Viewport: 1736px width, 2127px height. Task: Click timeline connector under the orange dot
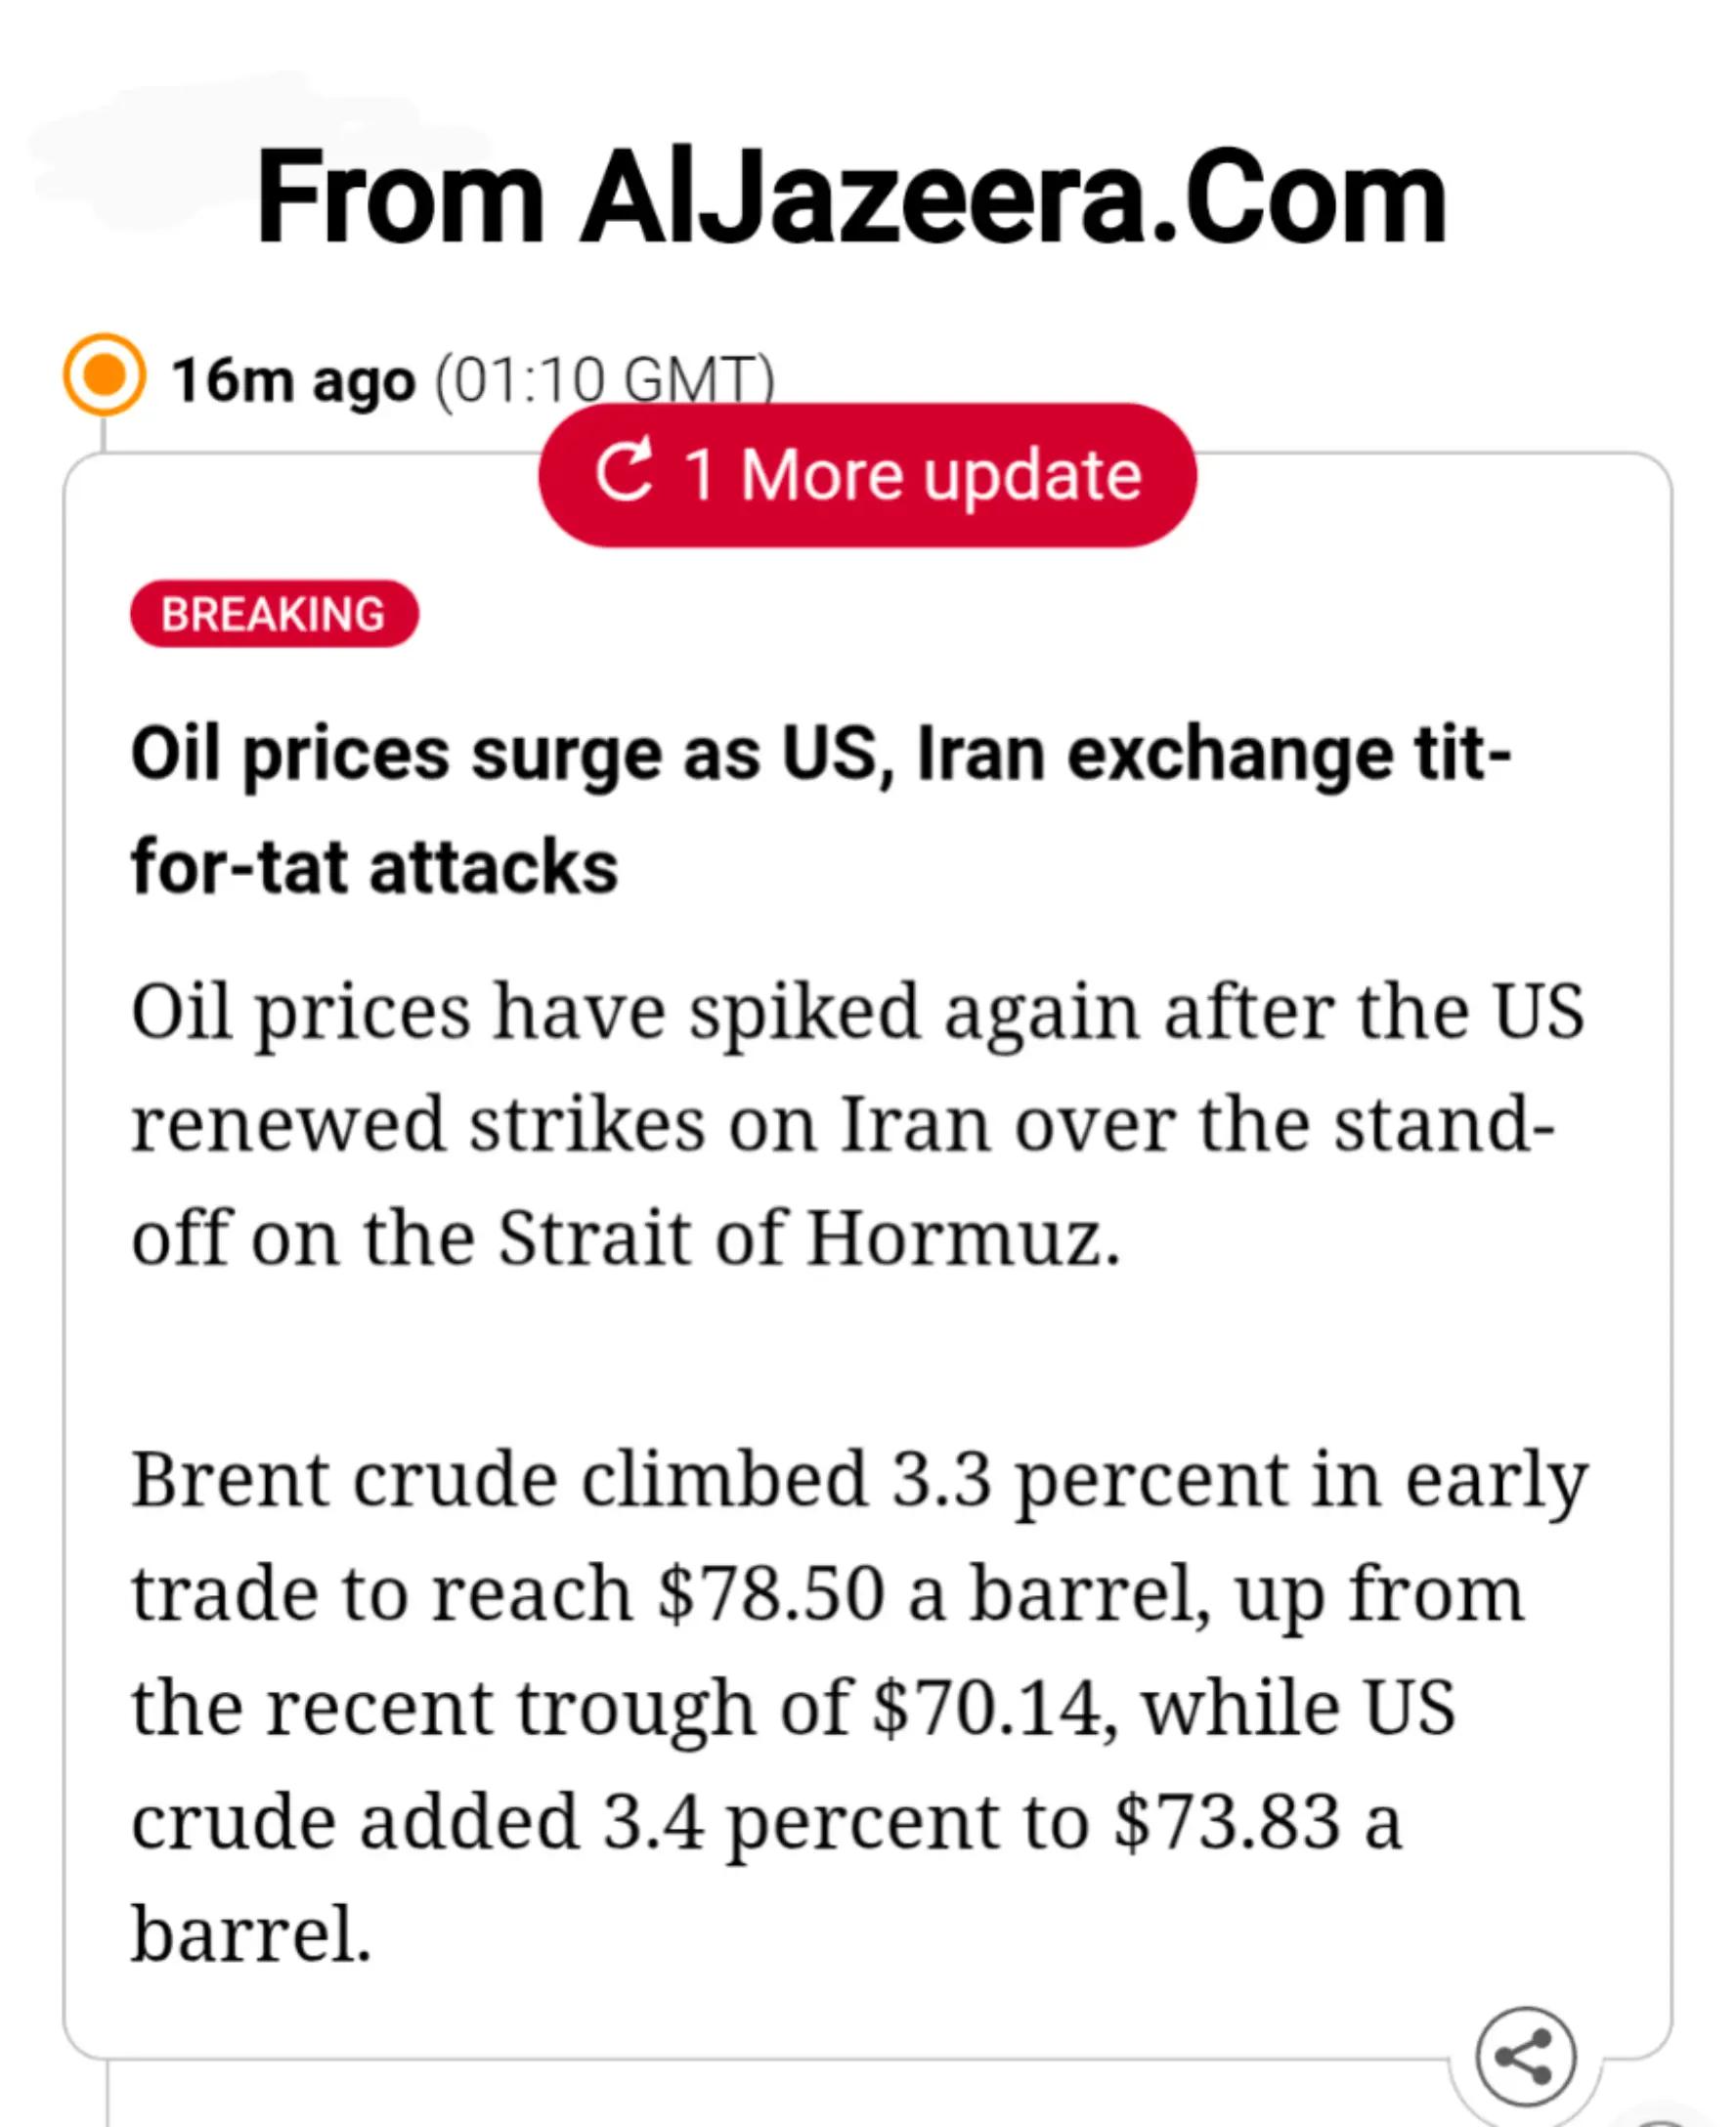point(103,435)
